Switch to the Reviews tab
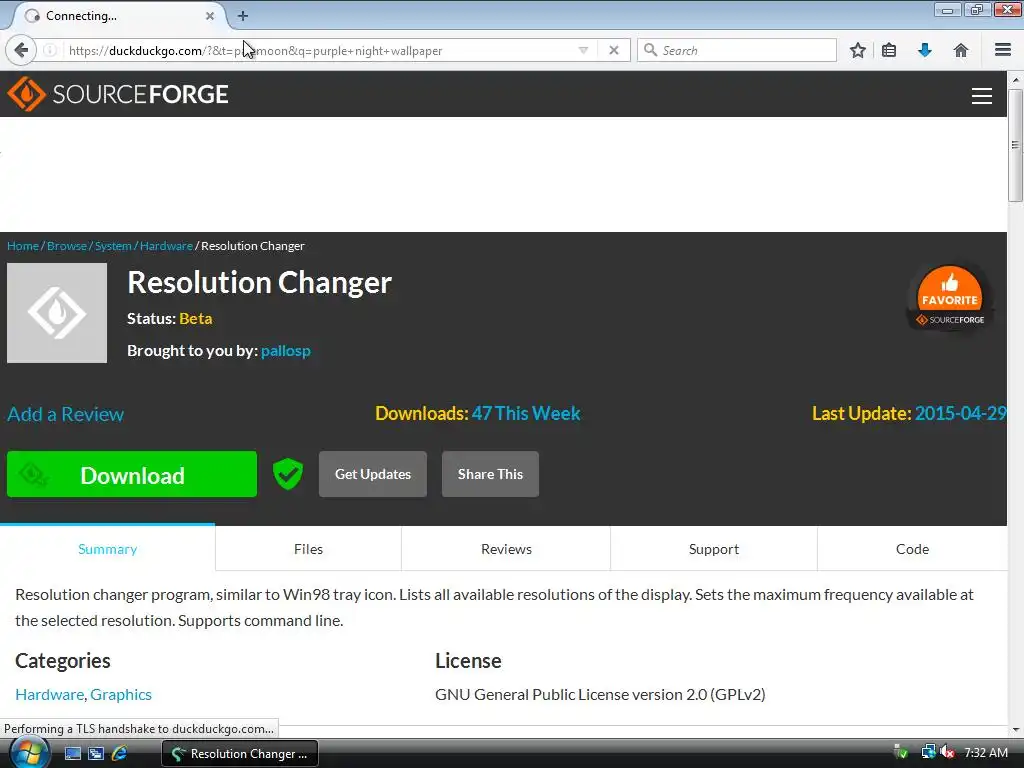Viewport: 1024px width, 768px height. [506, 549]
